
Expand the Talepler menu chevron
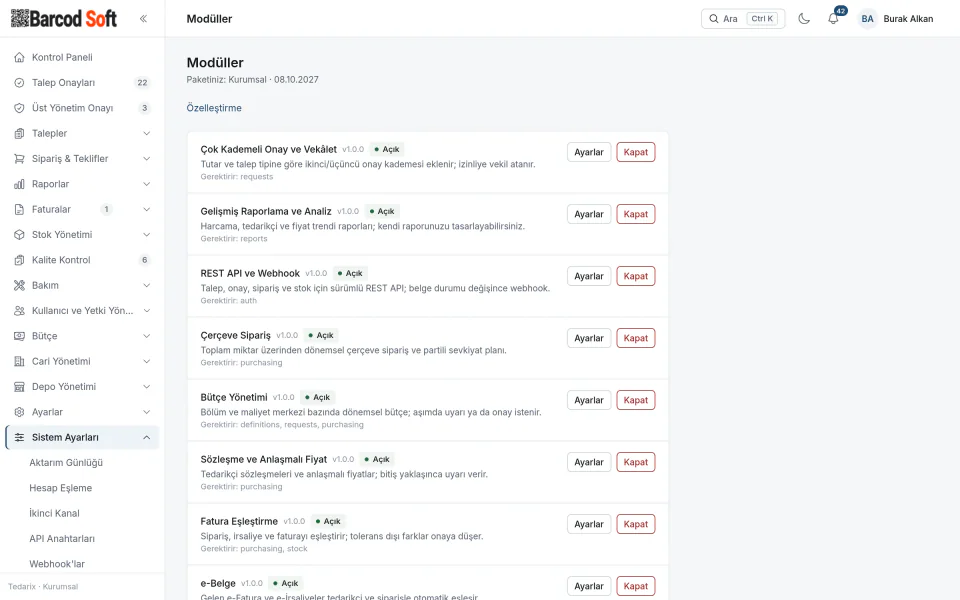click(x=146, y=133)
